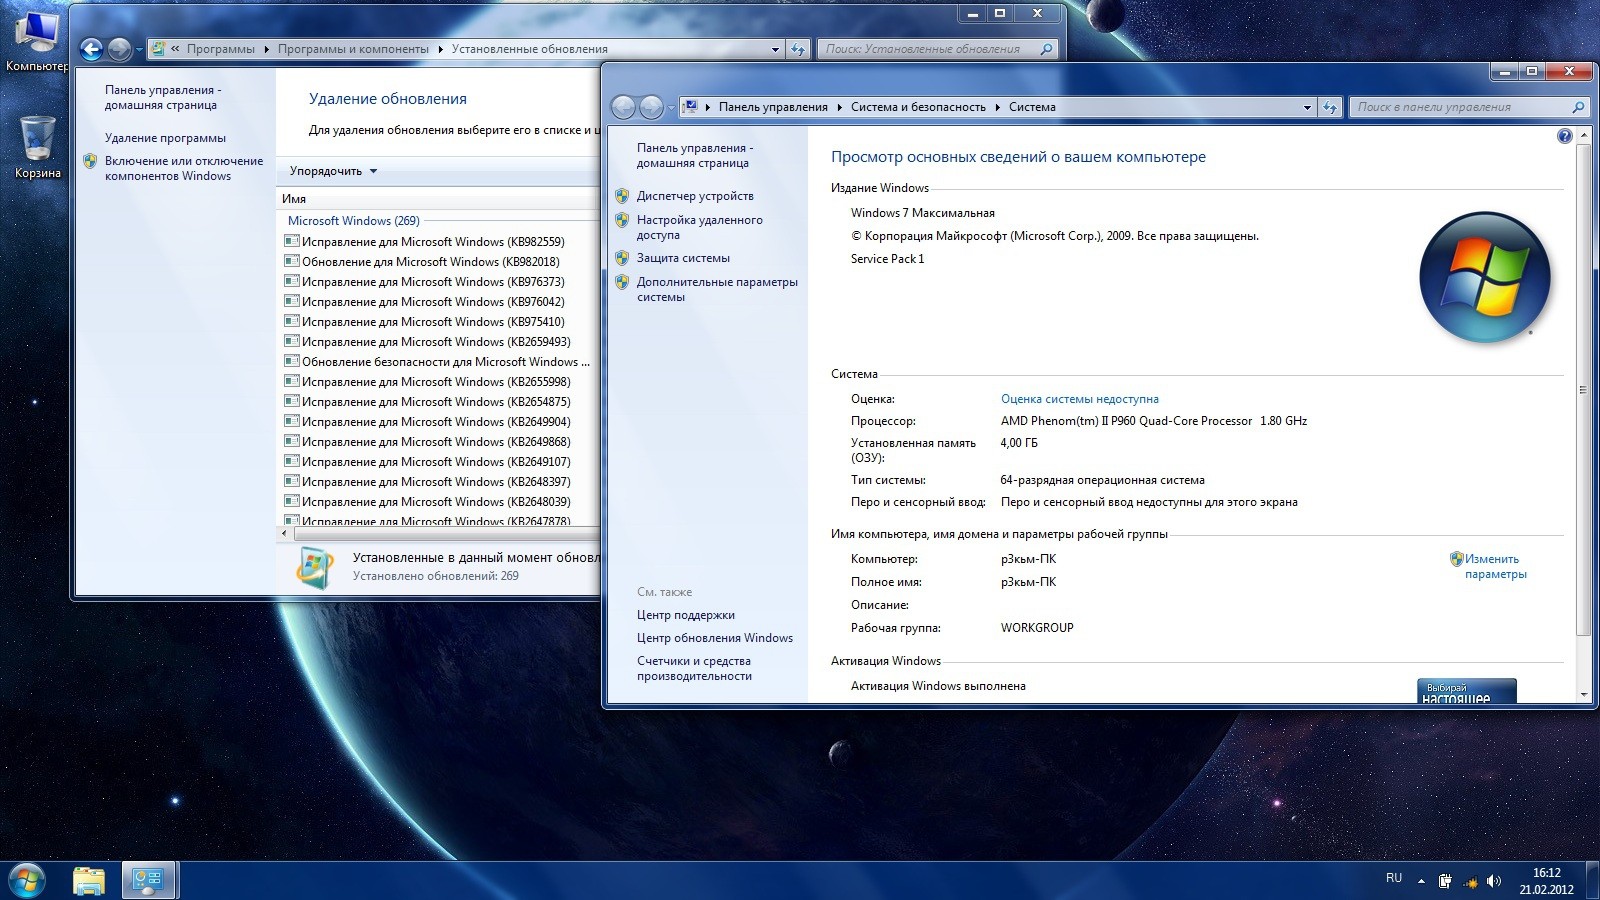Open Дополнительные параметры системы link

coord(717,289)
